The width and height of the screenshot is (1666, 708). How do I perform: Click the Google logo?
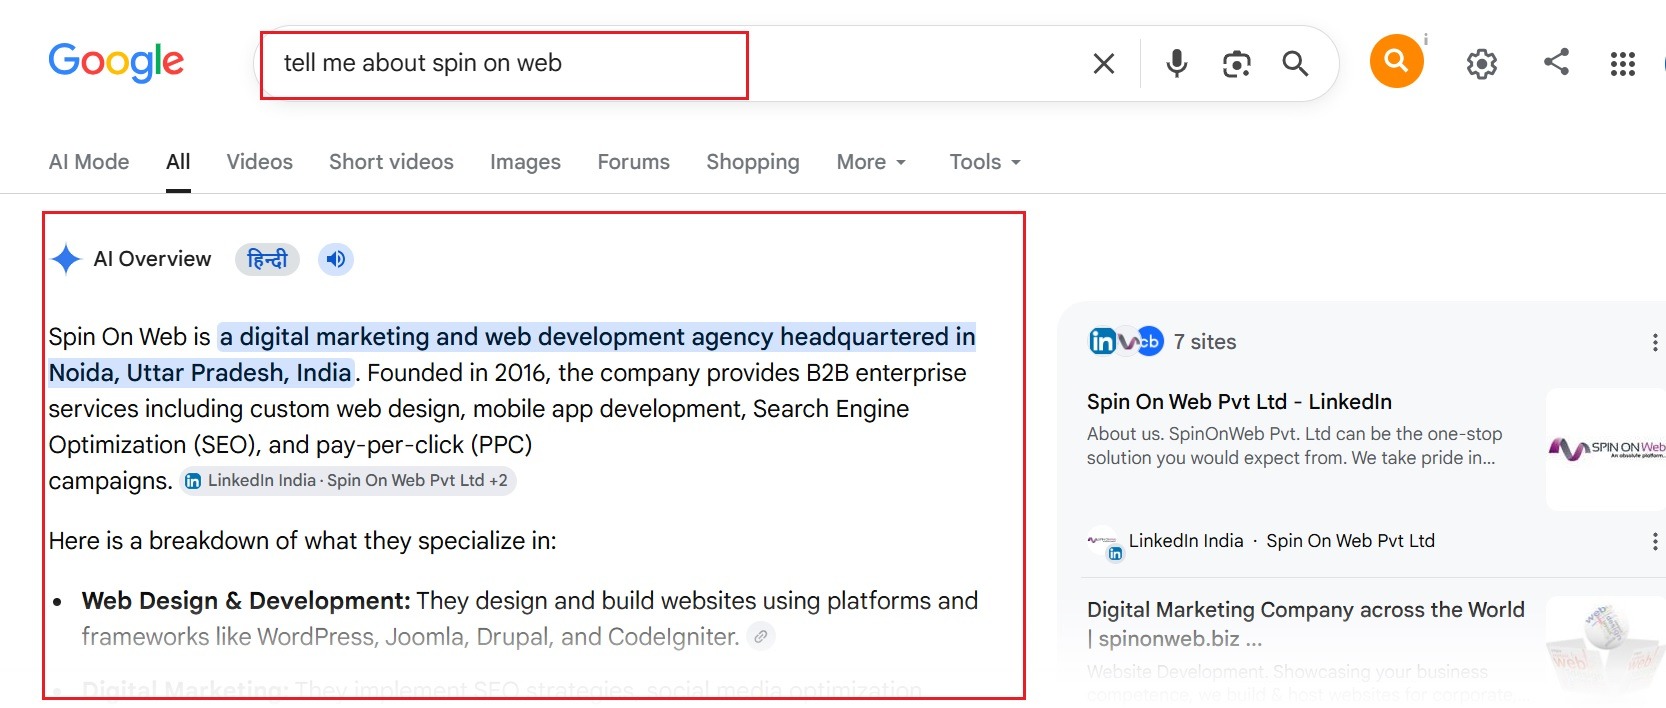point(116,62)
